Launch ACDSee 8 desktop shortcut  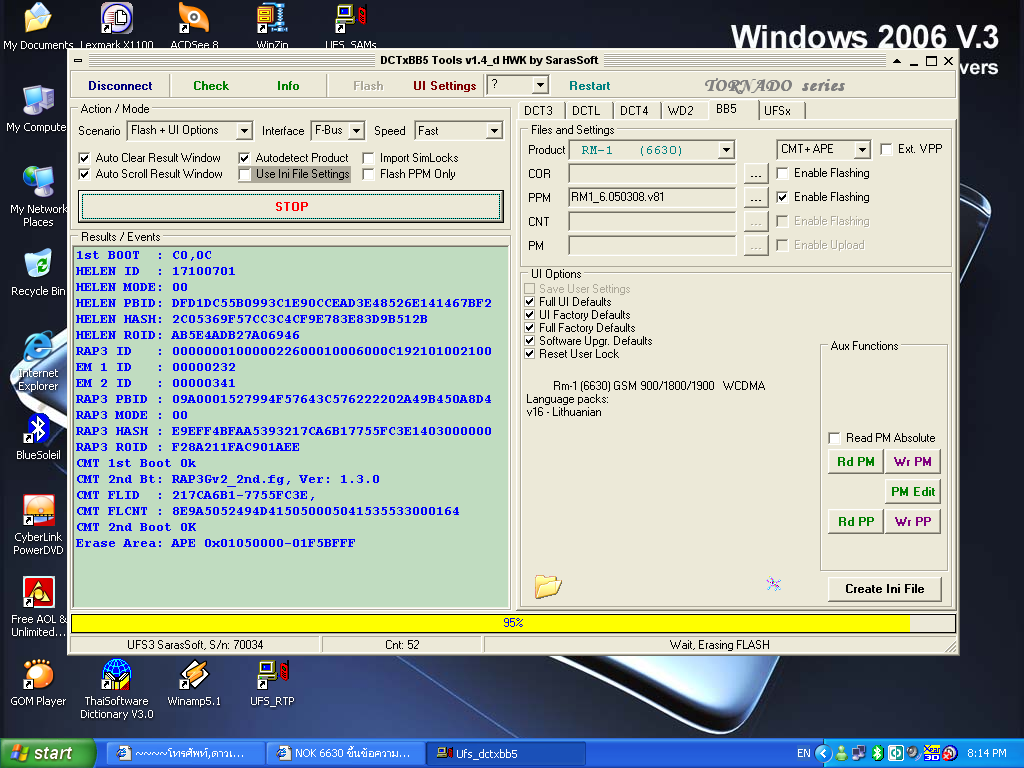194,26
